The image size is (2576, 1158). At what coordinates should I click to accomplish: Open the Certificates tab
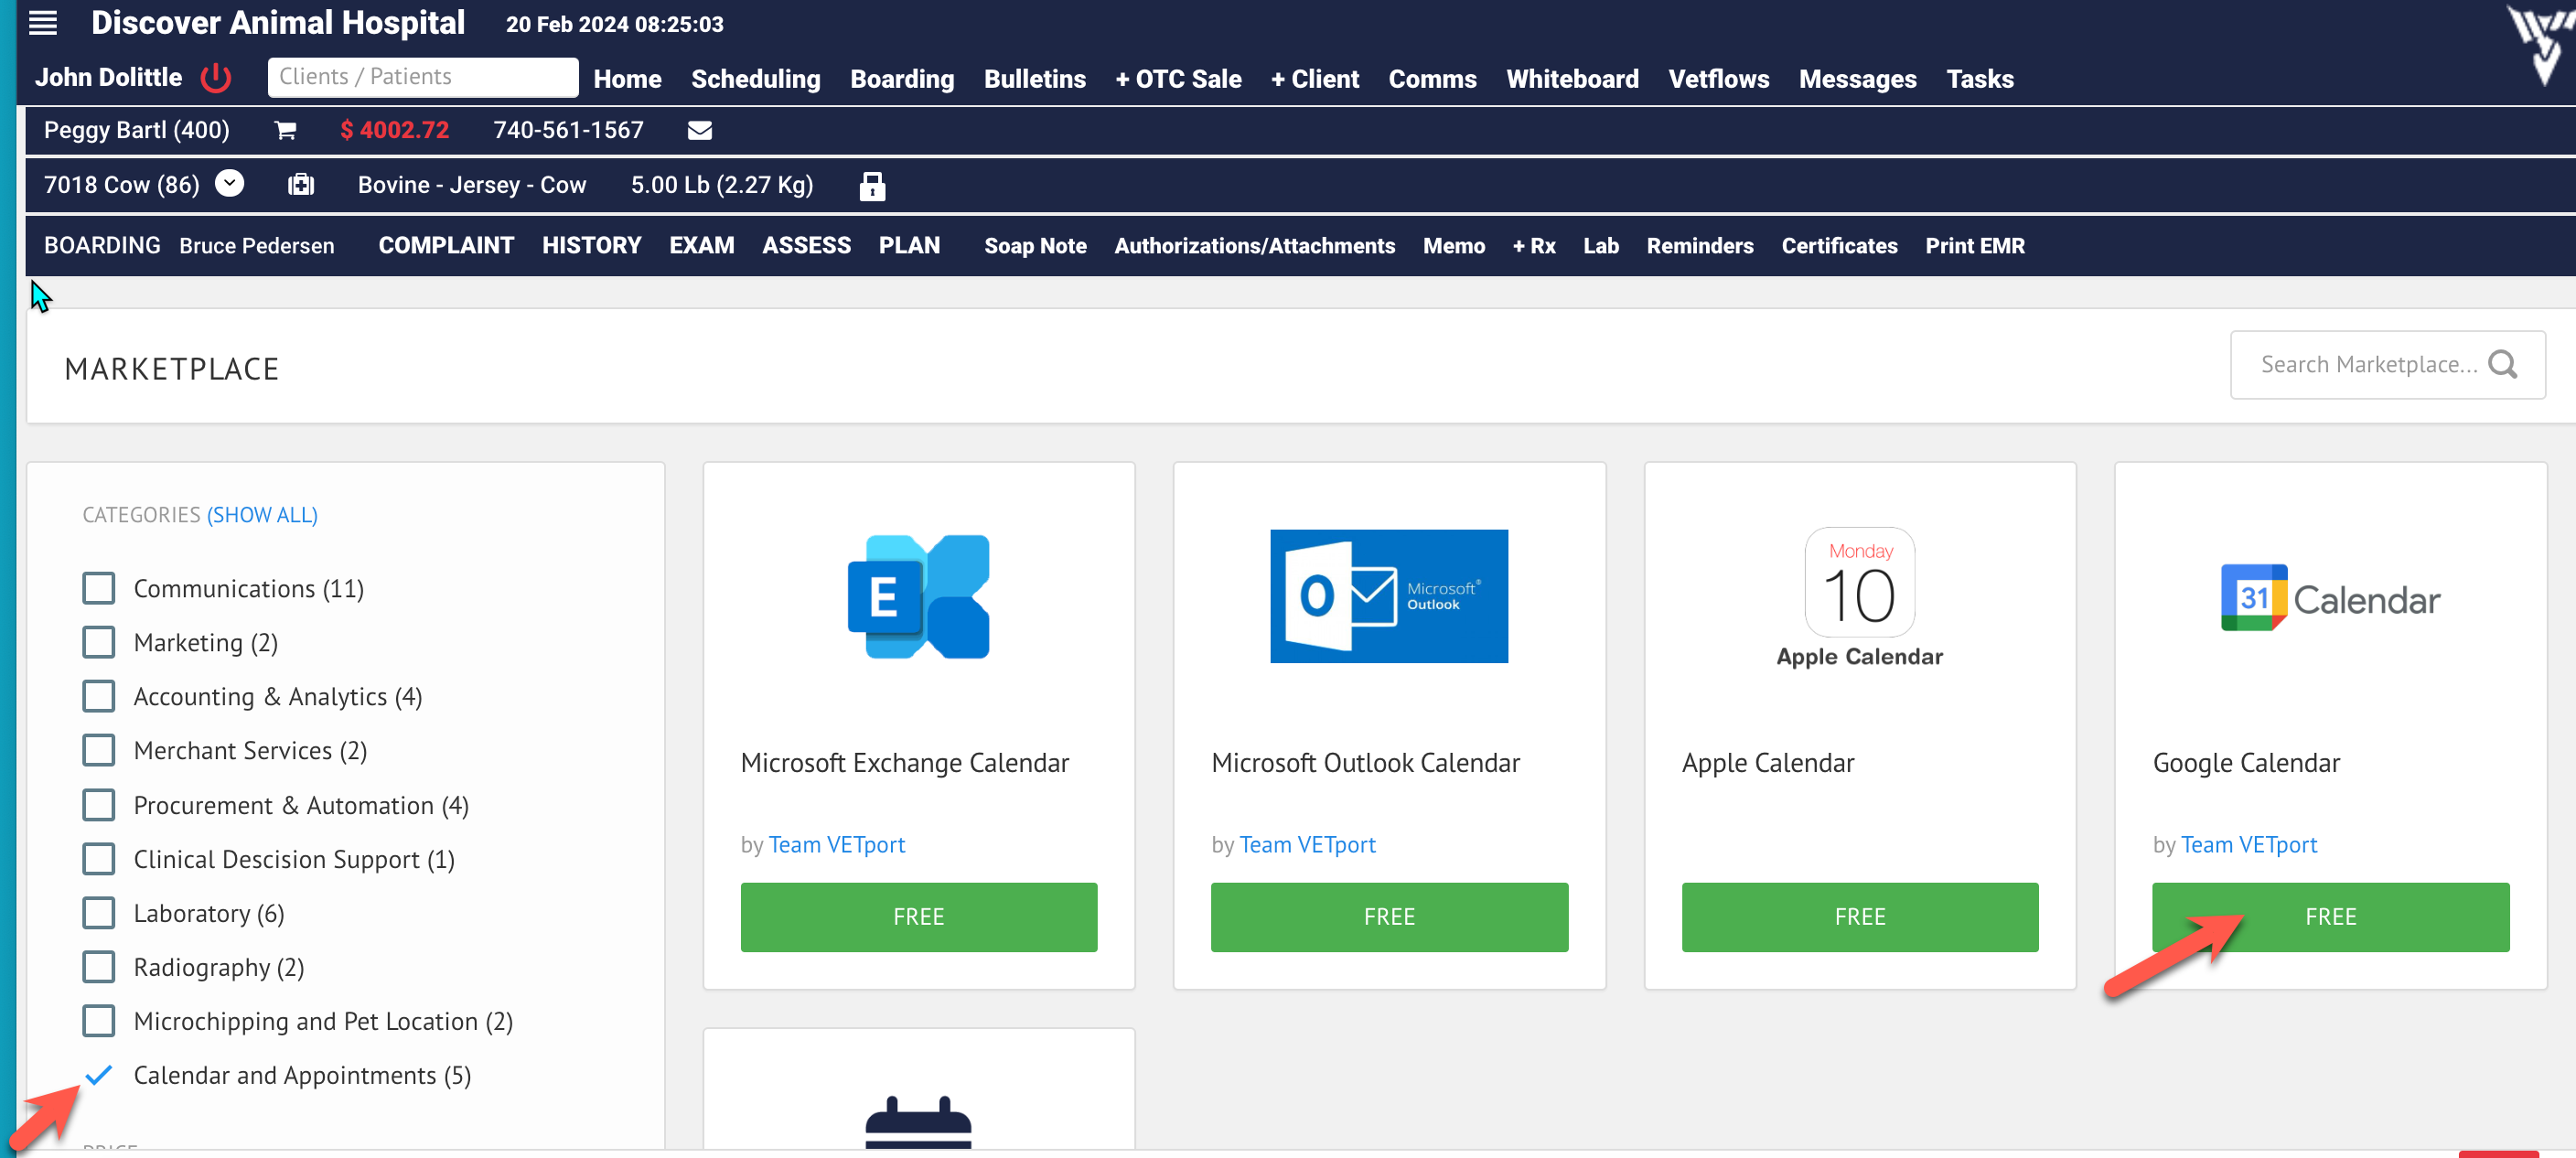pyautogui.click(x=1838, y=246)
